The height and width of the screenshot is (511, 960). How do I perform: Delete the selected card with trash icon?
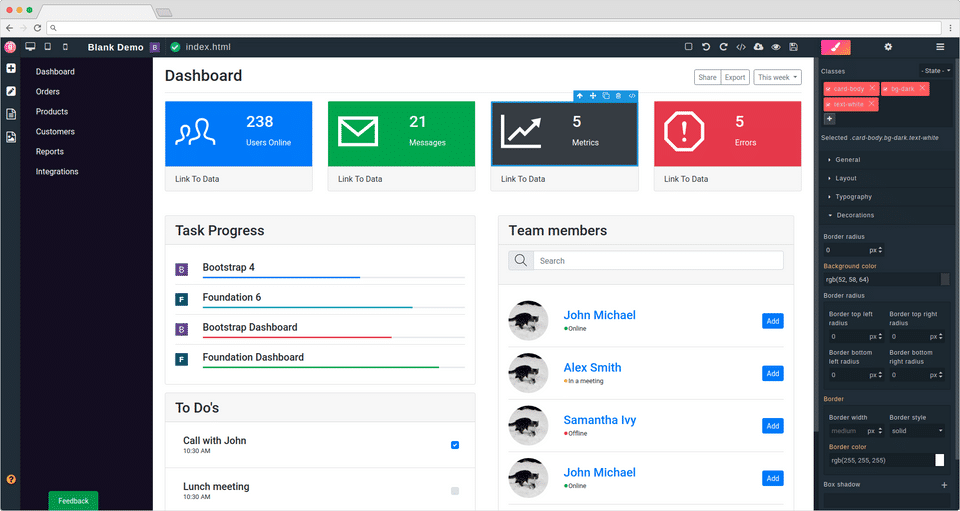(x=618, y=95)
